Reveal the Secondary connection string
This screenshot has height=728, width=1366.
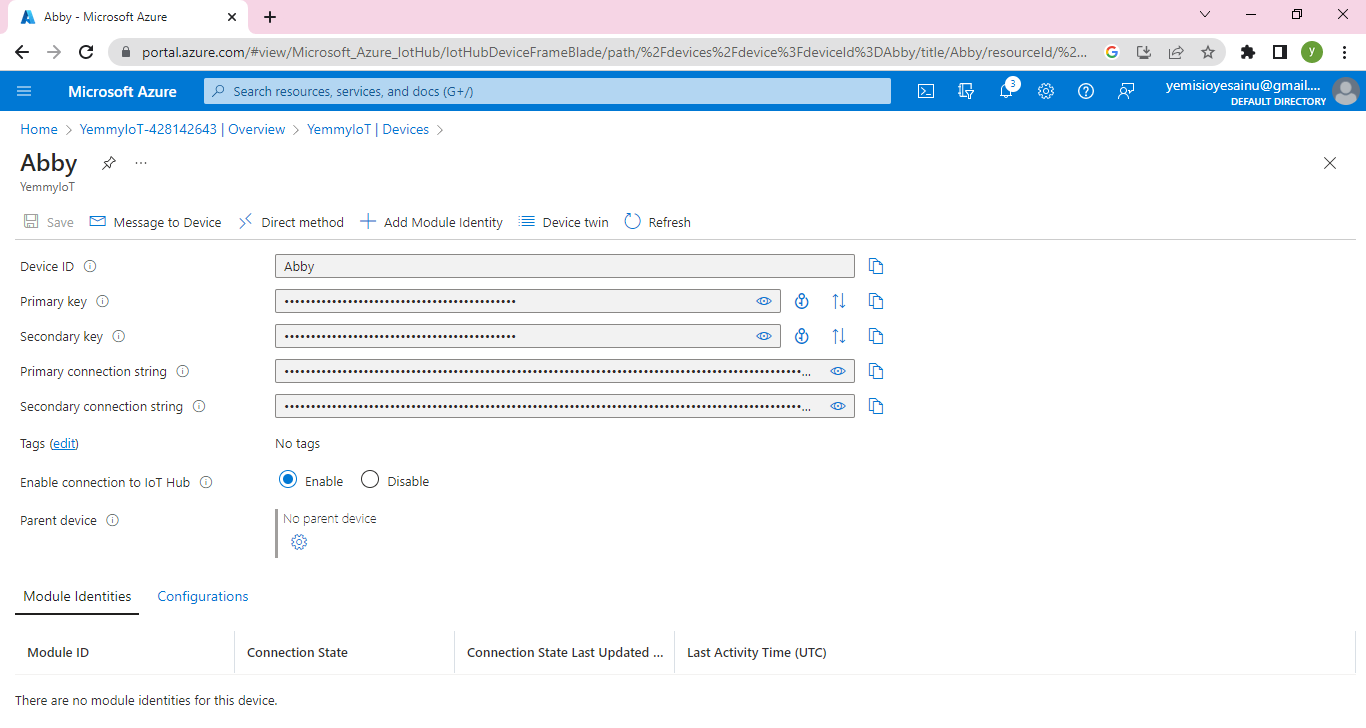838,406
